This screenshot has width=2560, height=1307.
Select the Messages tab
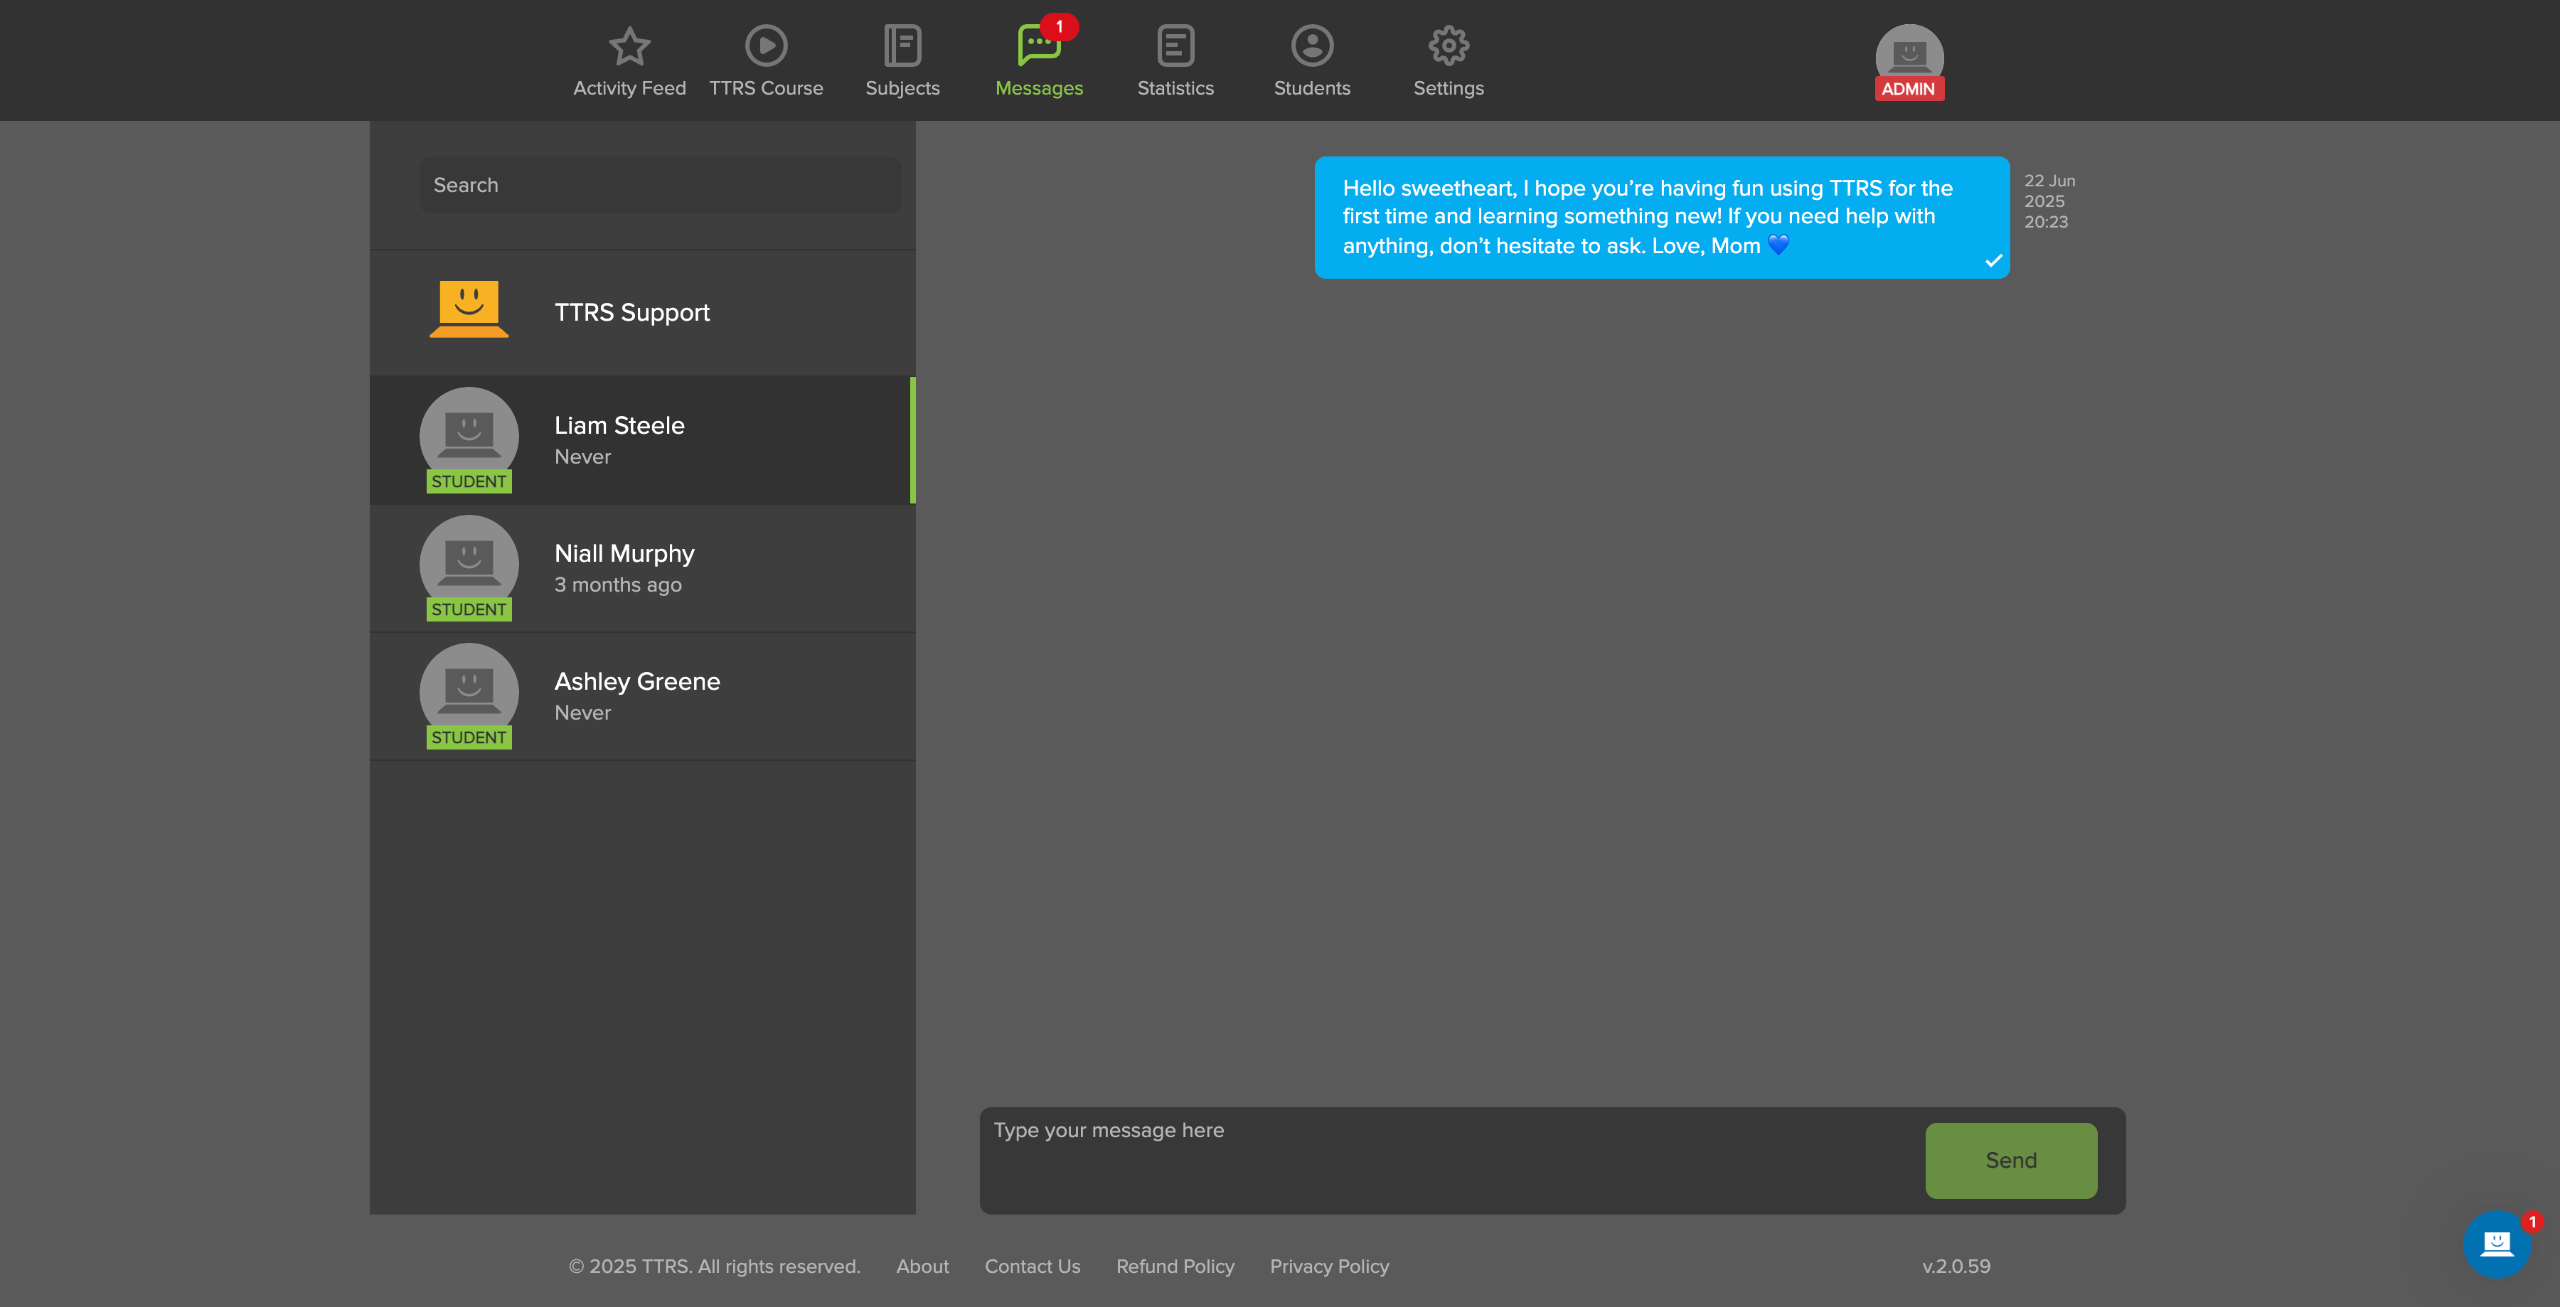tap(1039, 60)
